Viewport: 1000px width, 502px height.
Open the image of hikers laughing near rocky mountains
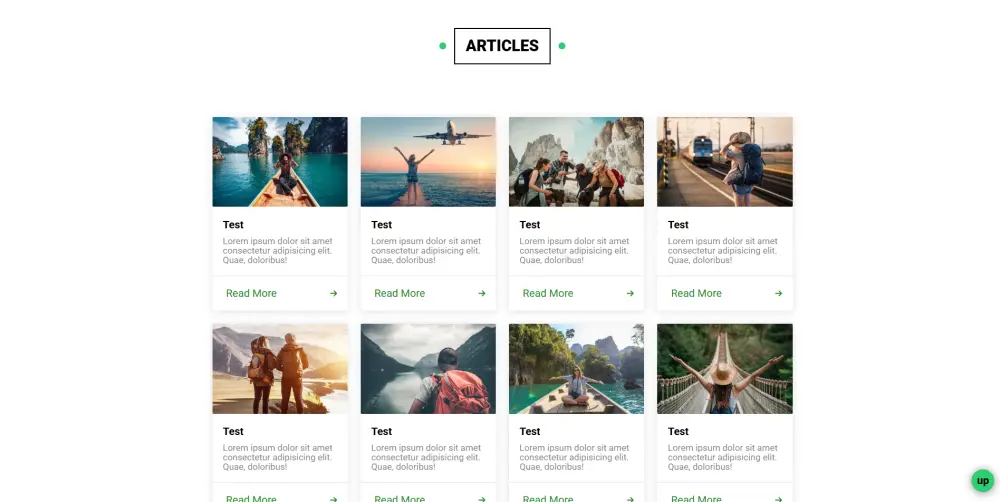coord(577,162)
